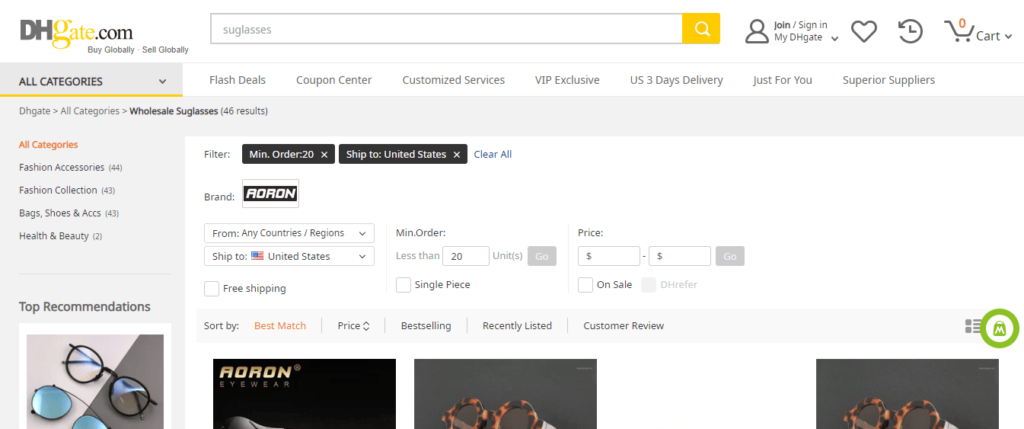The image size is (1024, 429).
Task: Click the Min.Order units input field
Action: (x=466, y=257)
